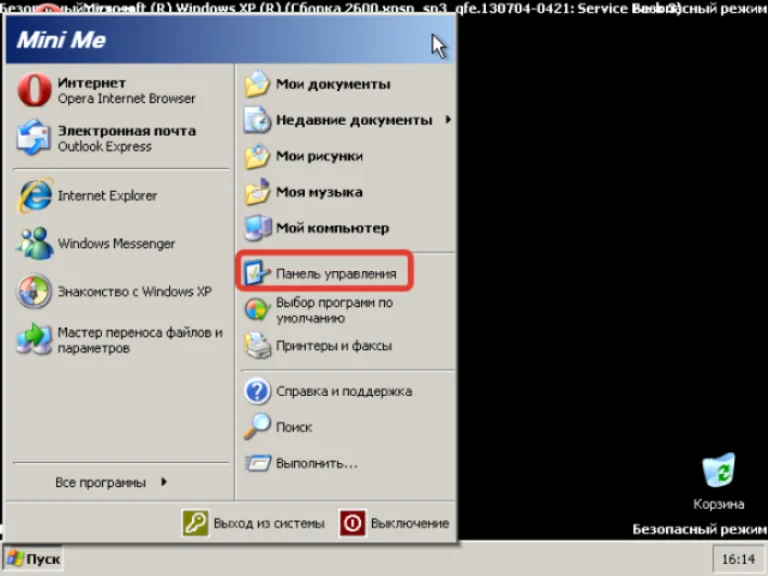Click the Mini Me user name
The height and width of the screenshot is (576, 768).
61,40
